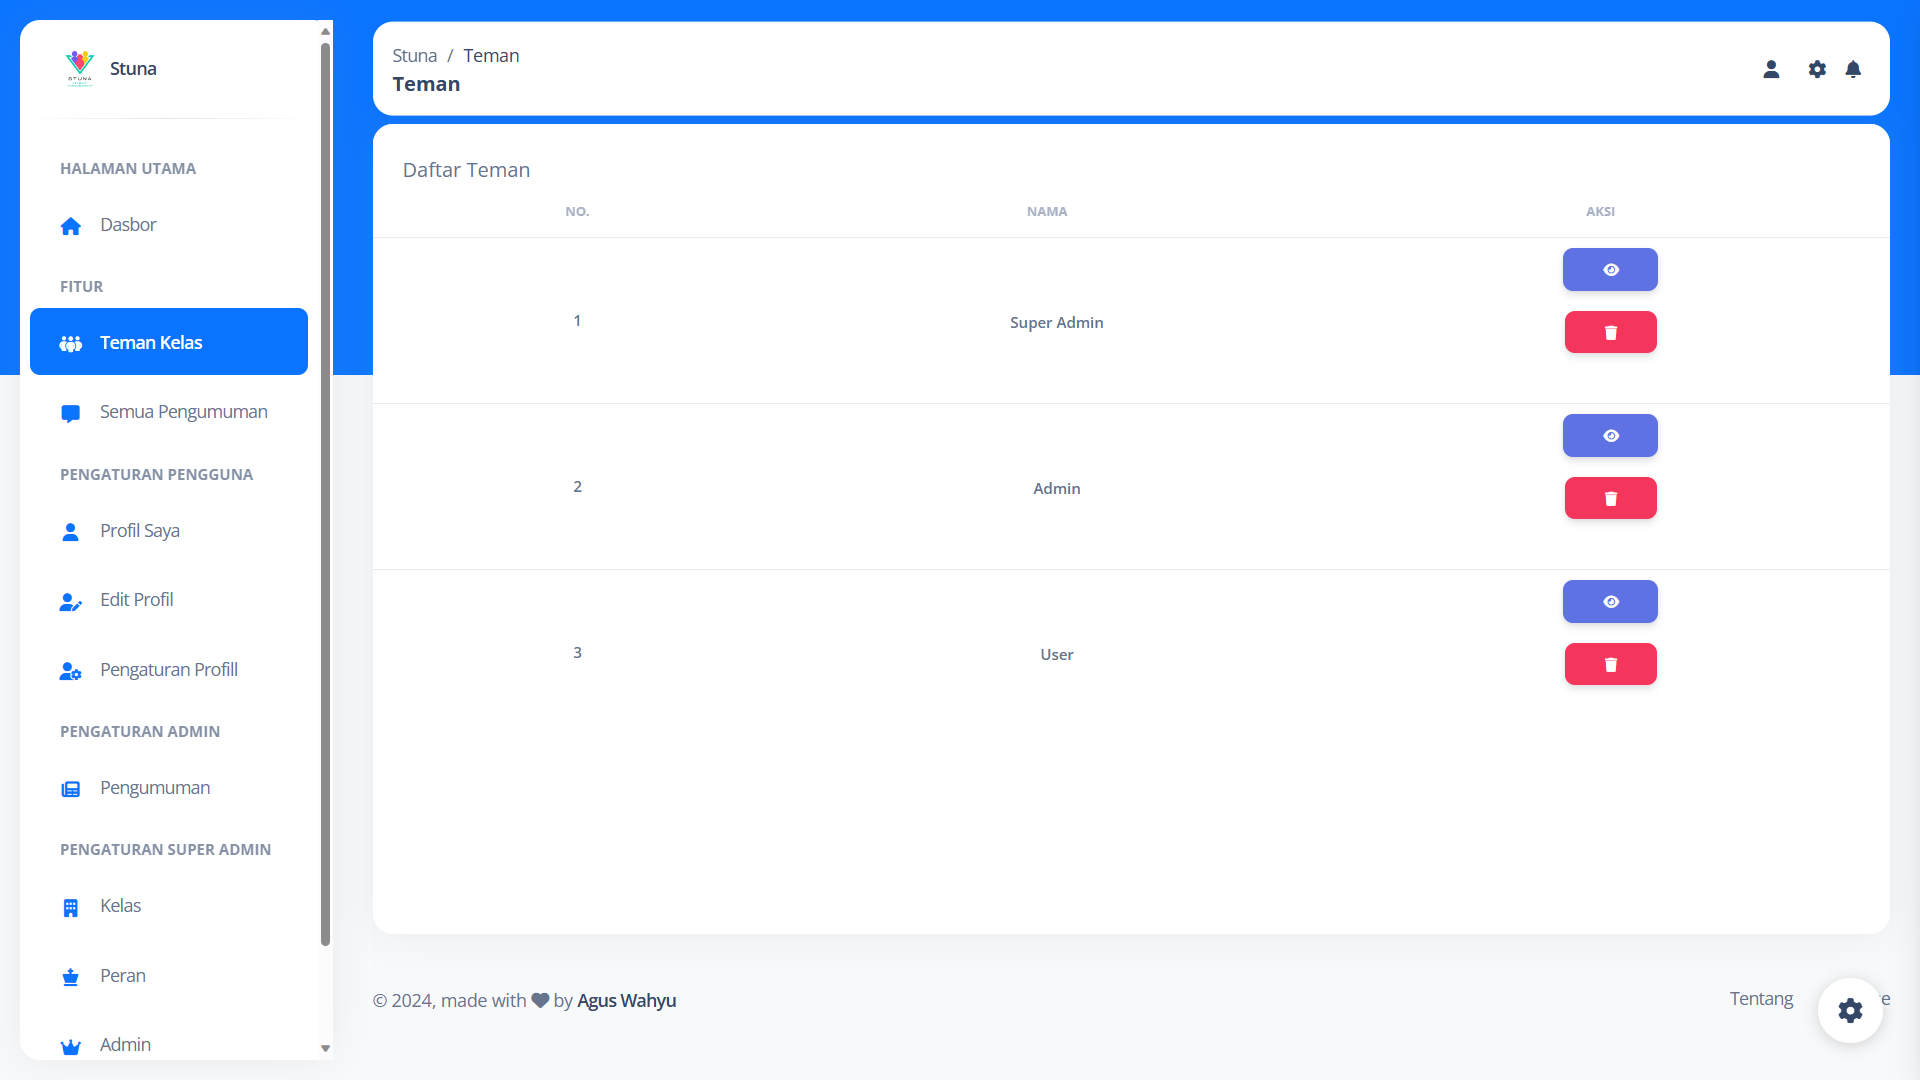Click the Stuna brand name

tap(133, 69)
